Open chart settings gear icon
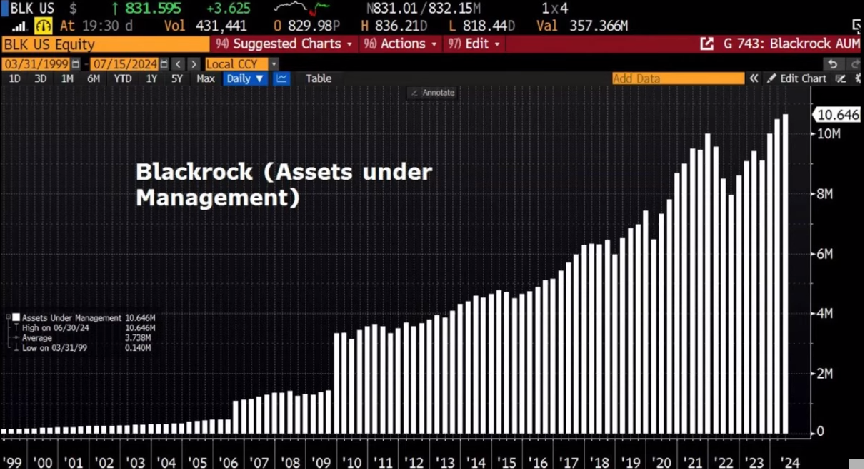Screen dimensions: 864x469 pos(858,79)
